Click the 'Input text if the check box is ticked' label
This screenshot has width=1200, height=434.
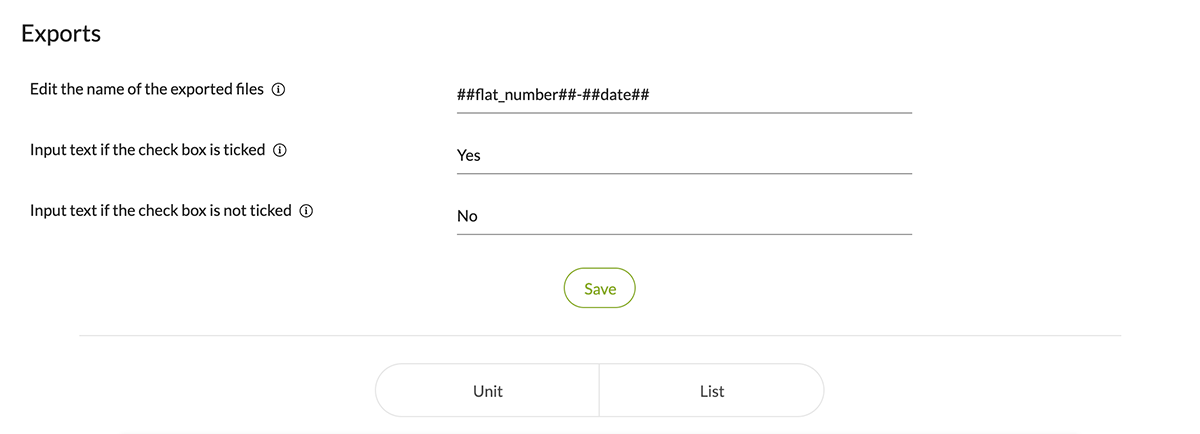[148, 150]
